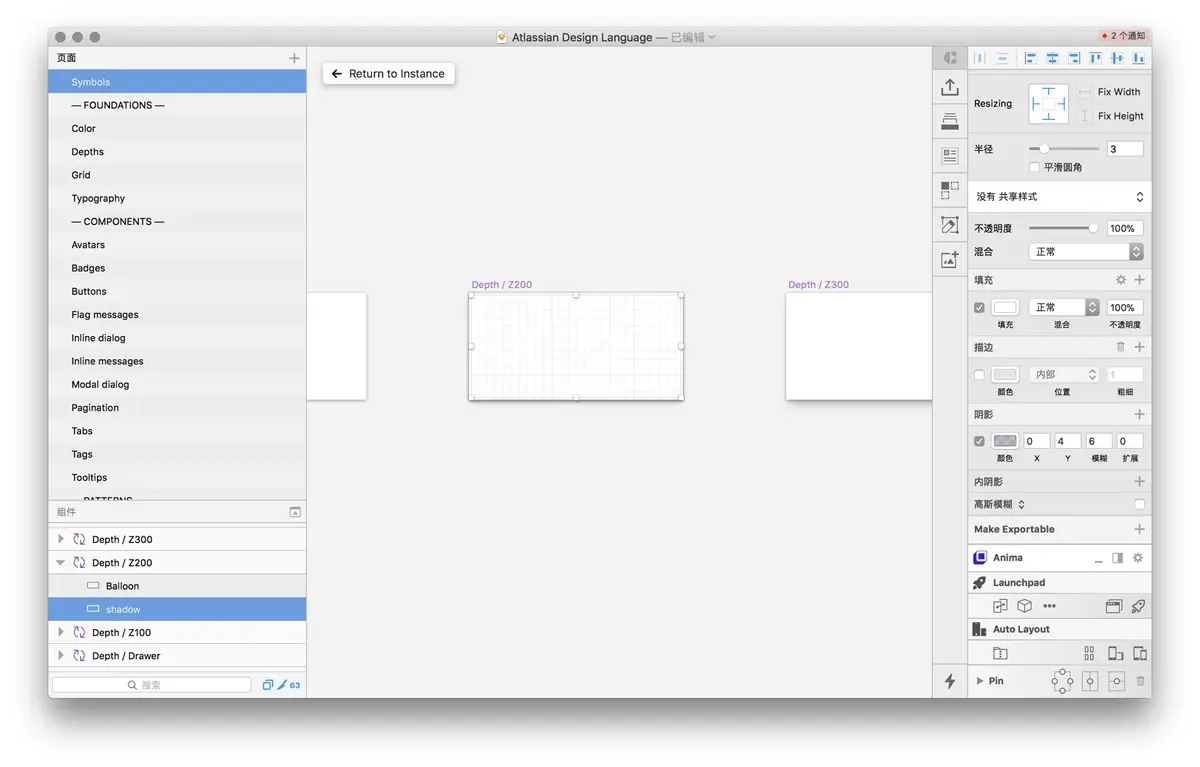Enable the border checkbox
The height and width of the screenshot is (767, 1200).
[979, 375]
